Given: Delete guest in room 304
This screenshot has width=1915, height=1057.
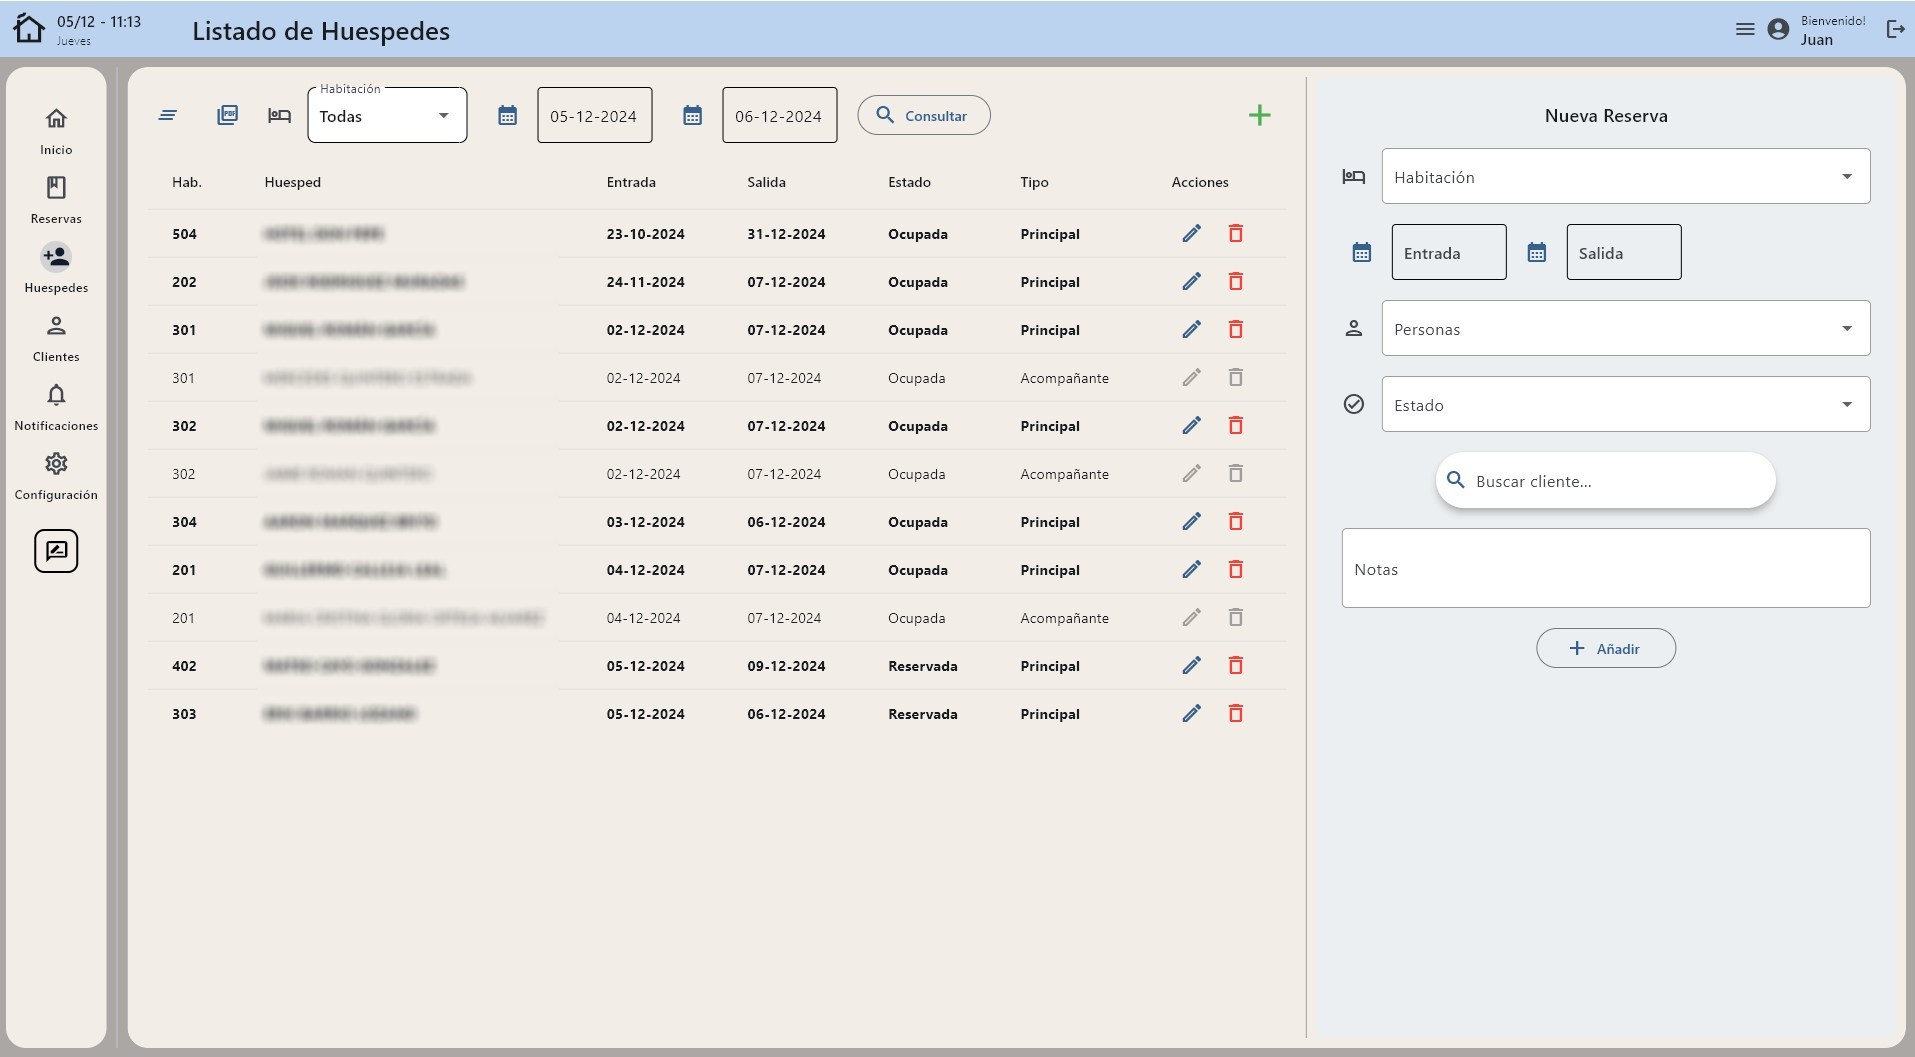Looking at the screenshot, I should (x=1236, y=521).
